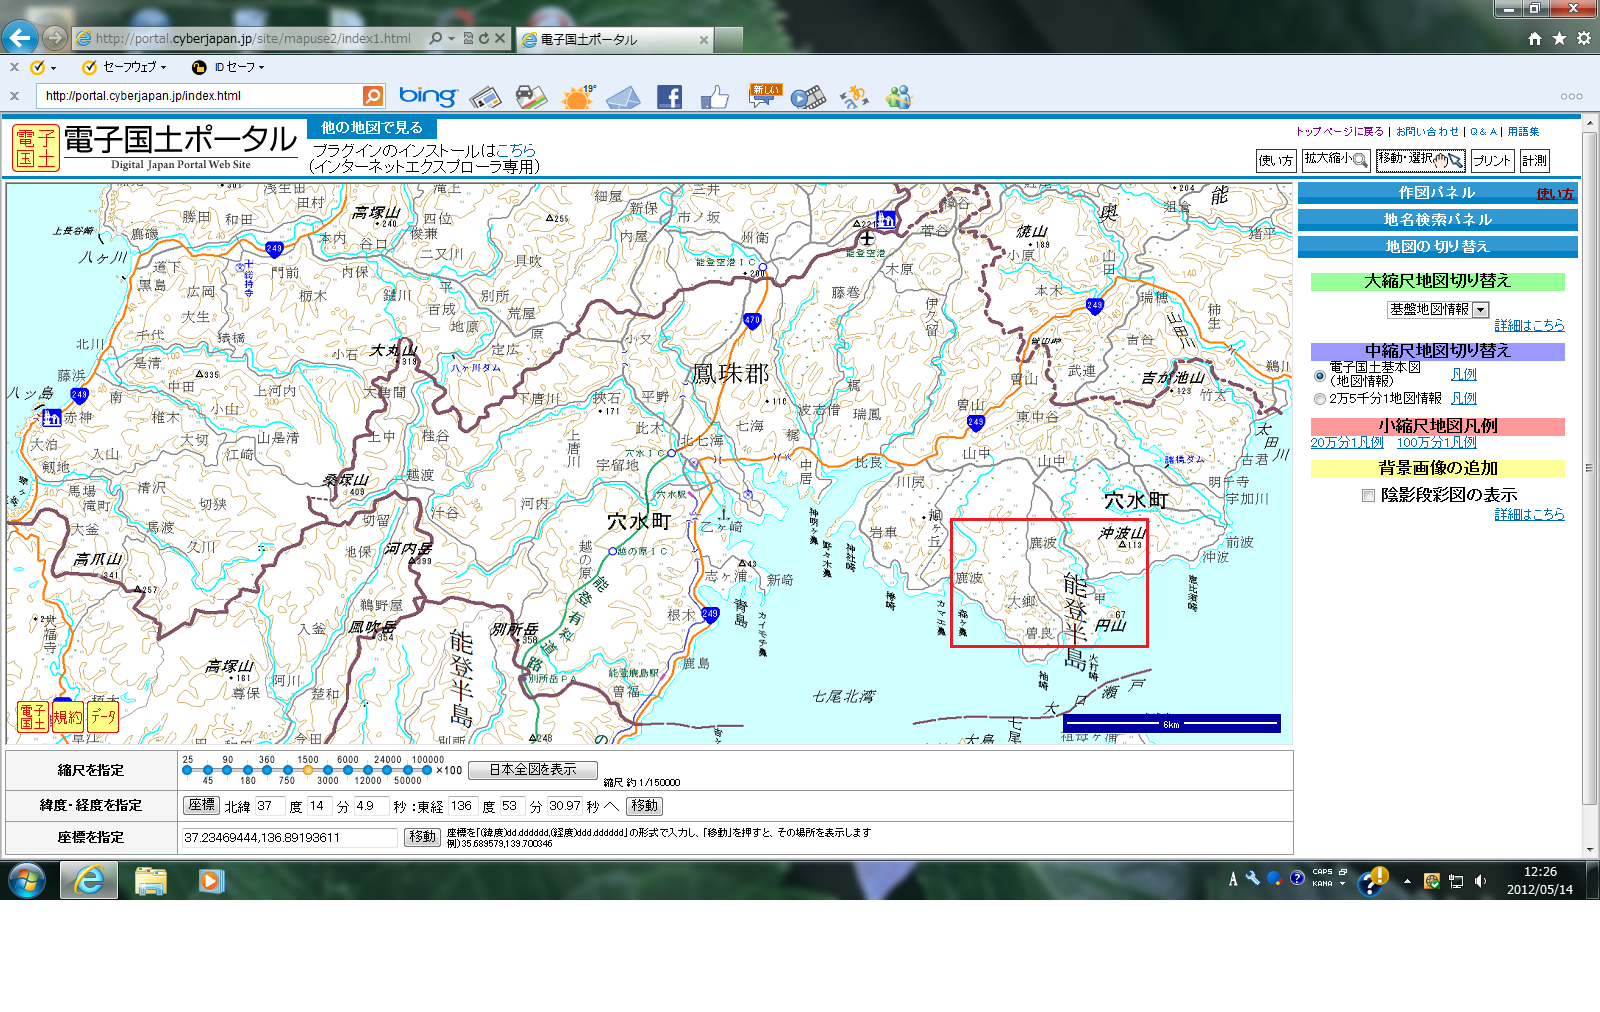Open the mail envelope toolbar icon

(x=623, y=97)
